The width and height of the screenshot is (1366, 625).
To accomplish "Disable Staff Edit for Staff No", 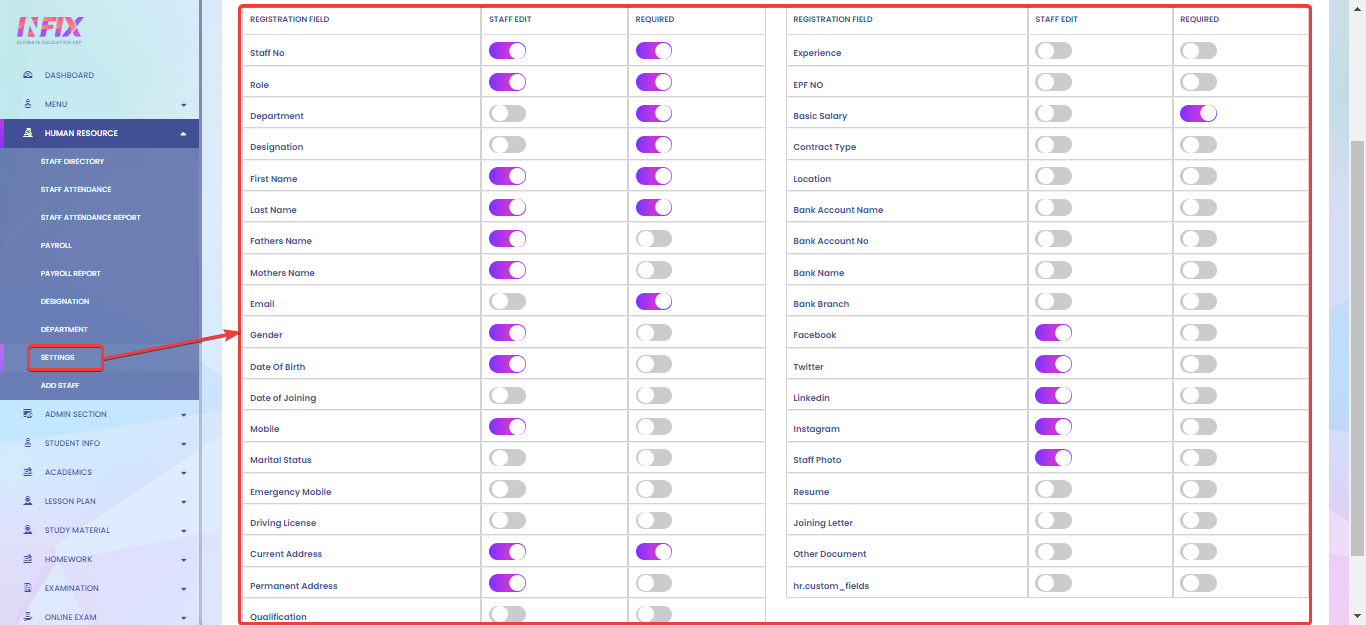I will pos(507,51).
